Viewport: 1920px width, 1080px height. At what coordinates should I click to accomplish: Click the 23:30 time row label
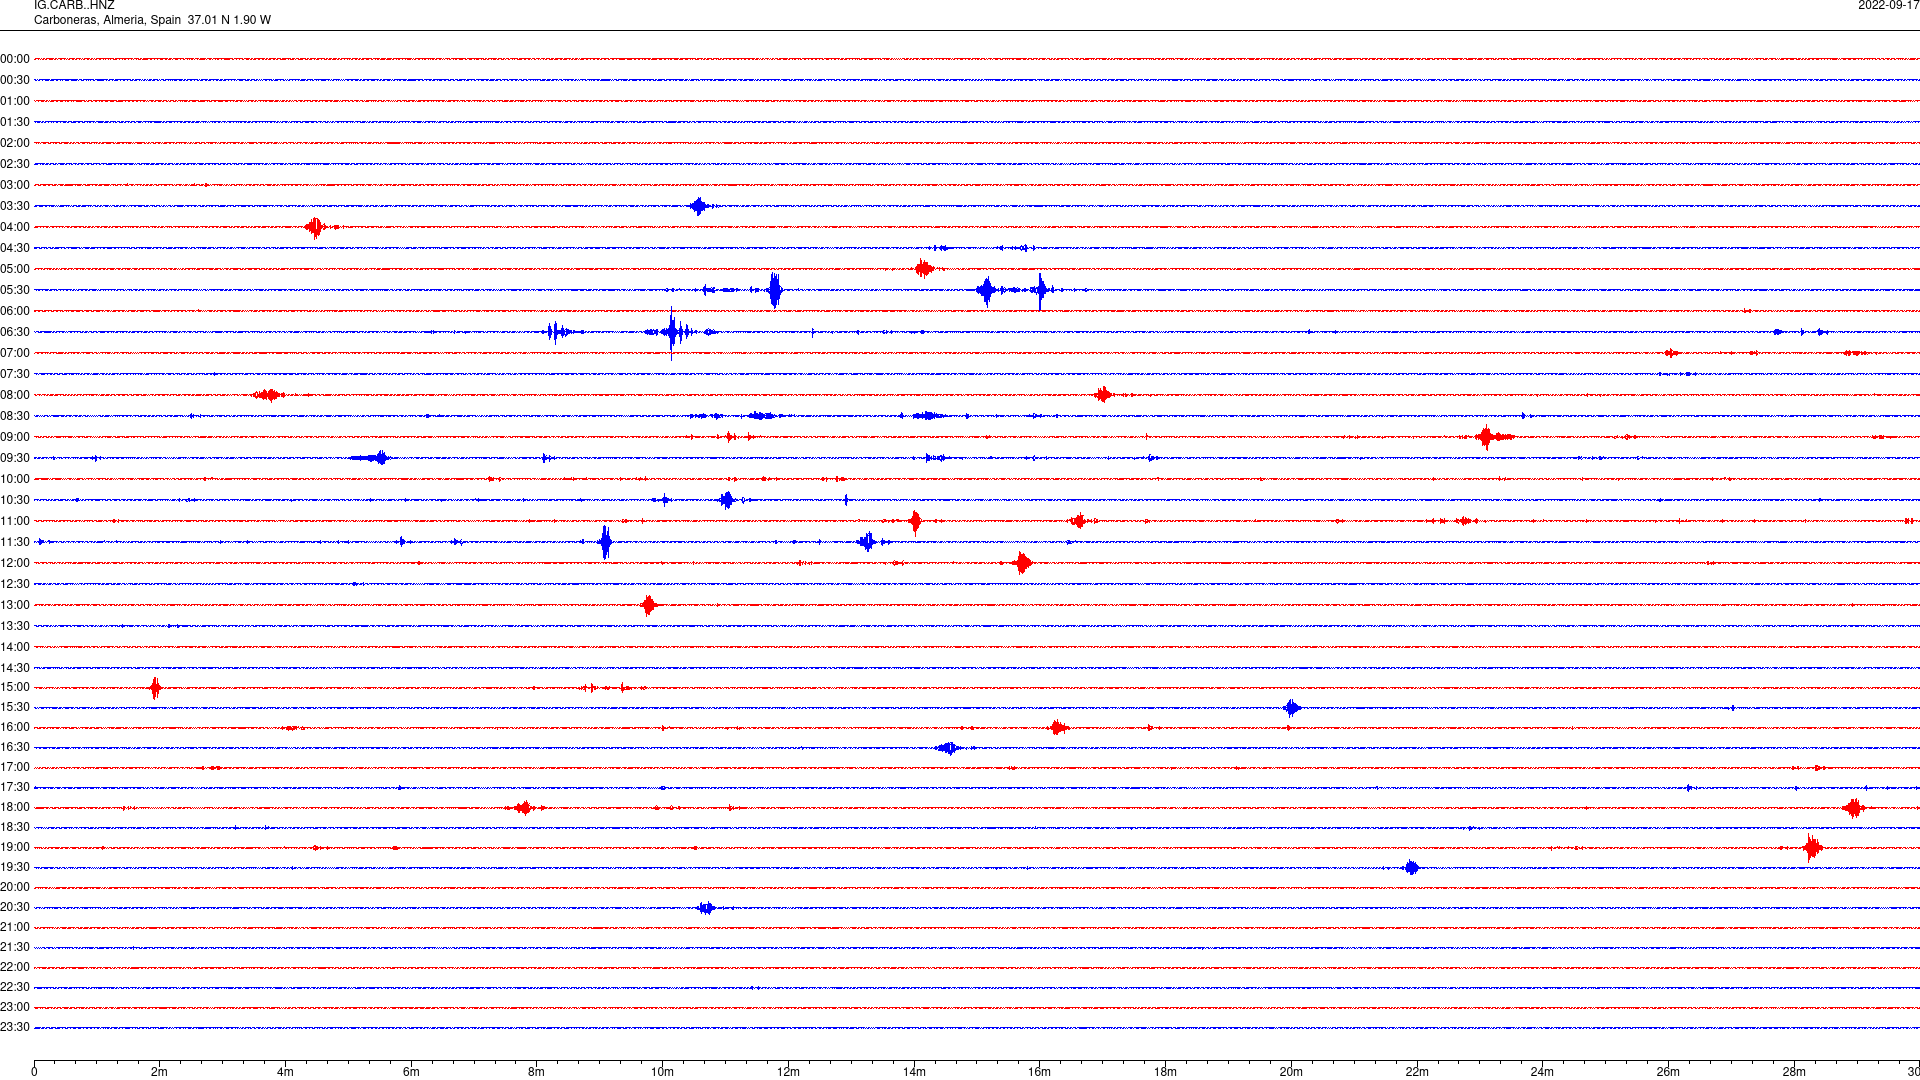pyautogui.click(x=15, y=1027)
